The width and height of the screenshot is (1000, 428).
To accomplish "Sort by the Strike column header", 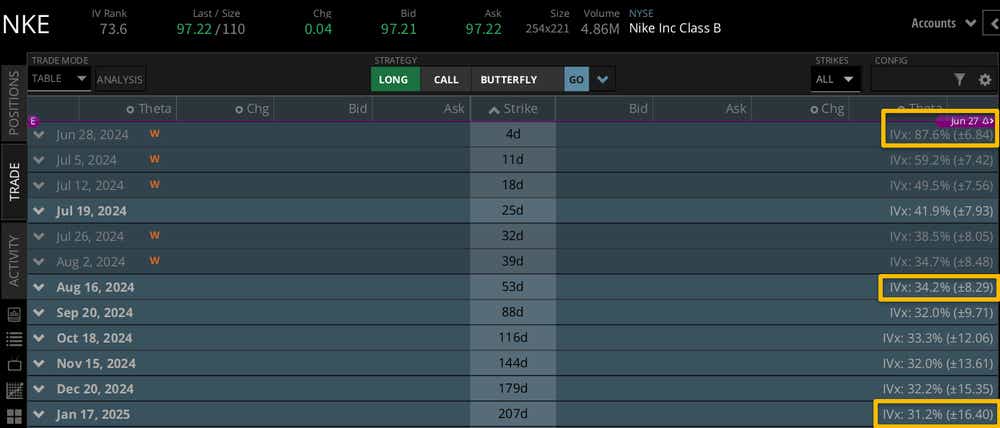I will pyautogui.click(x=512, y=109).
